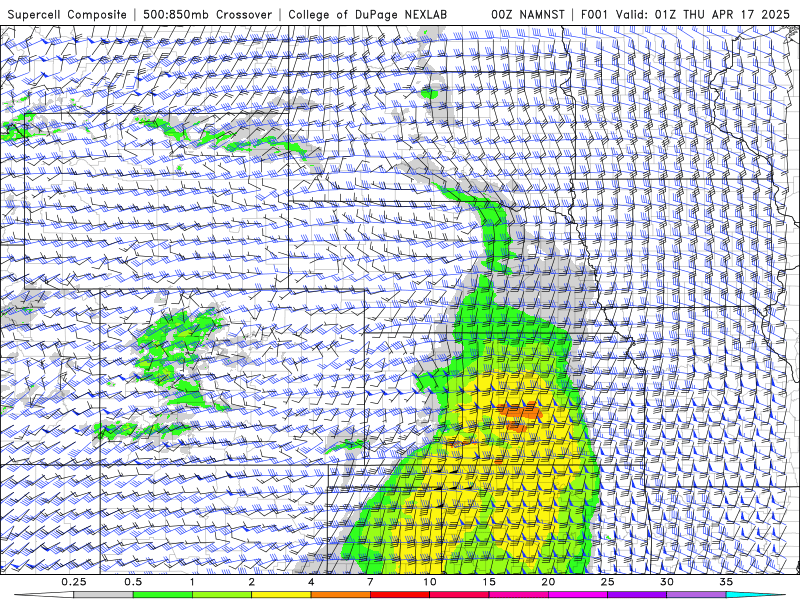Select the gray legend swatch for 0.25 to 0.5

pos(103,595)
